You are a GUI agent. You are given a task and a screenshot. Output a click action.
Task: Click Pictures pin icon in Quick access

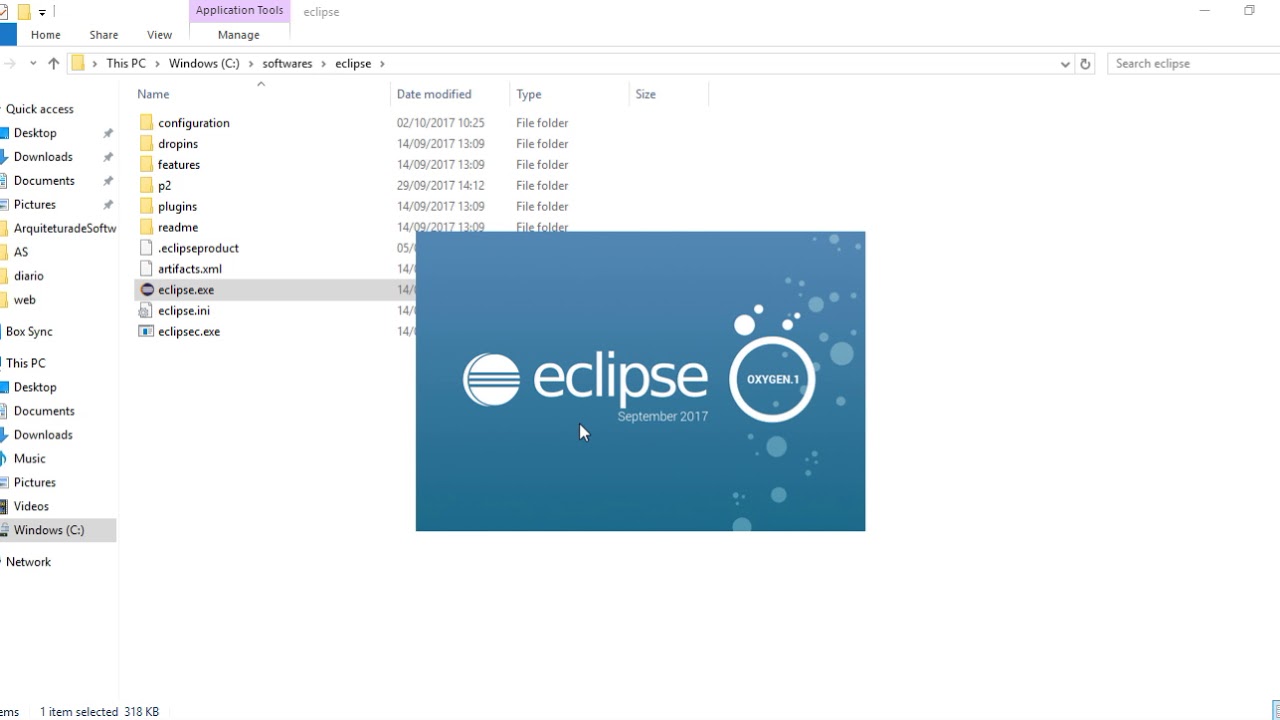point(108,205)
